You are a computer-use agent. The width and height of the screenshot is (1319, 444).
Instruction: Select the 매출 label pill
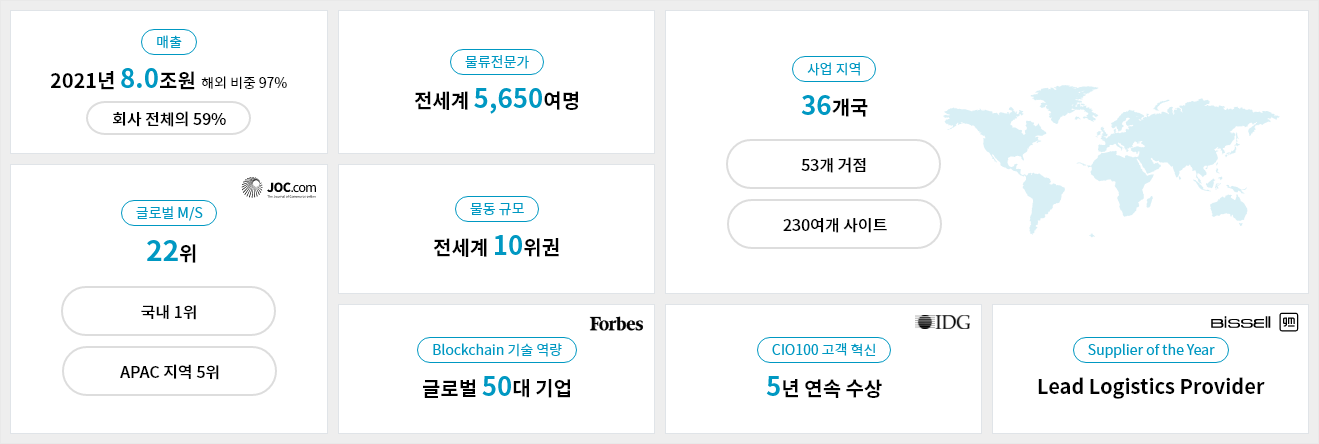click(x=169, y=42)
